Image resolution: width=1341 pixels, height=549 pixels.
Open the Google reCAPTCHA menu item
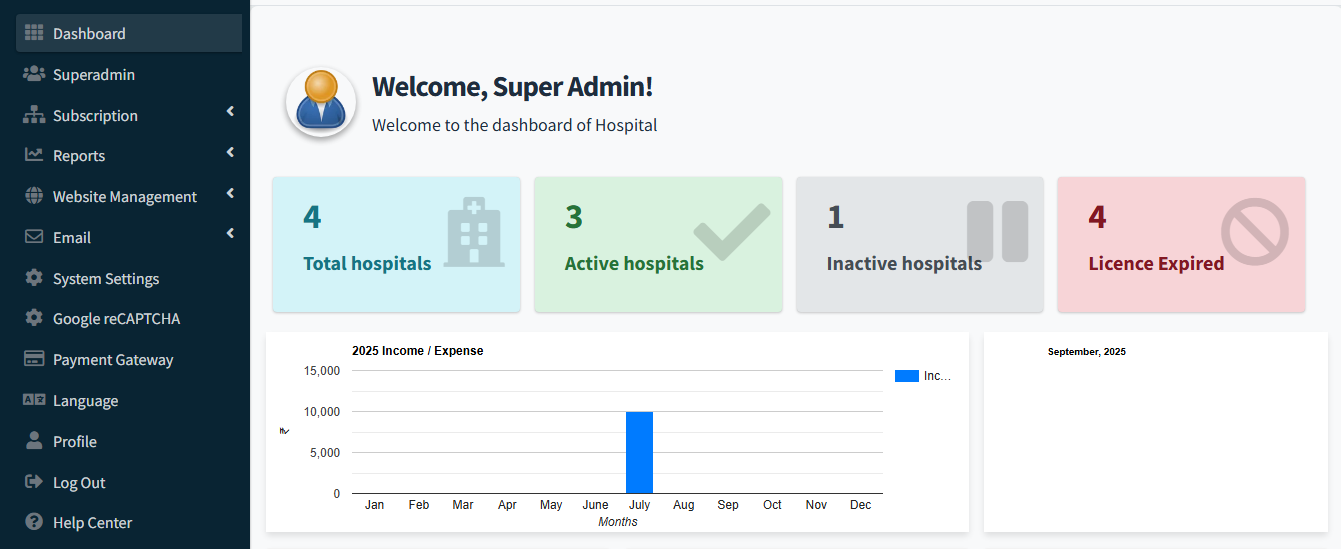pyautogui.click(x=116, y=319)
